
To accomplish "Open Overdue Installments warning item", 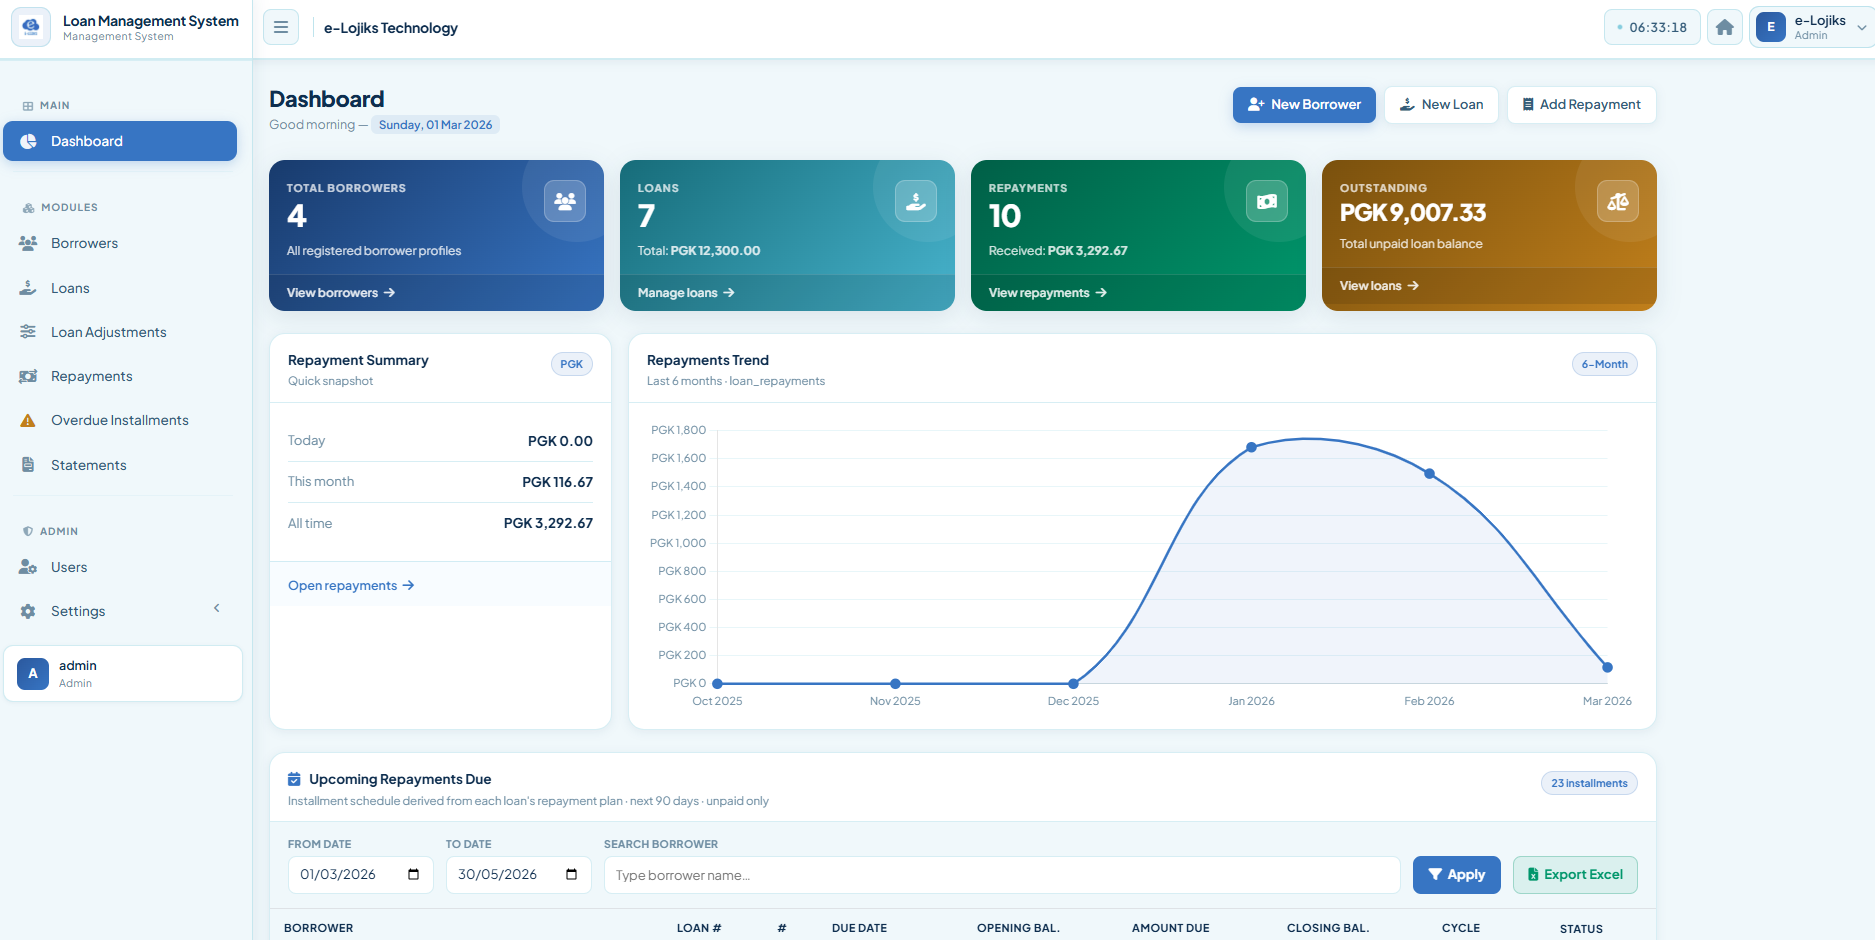I will tap(119, 420).
